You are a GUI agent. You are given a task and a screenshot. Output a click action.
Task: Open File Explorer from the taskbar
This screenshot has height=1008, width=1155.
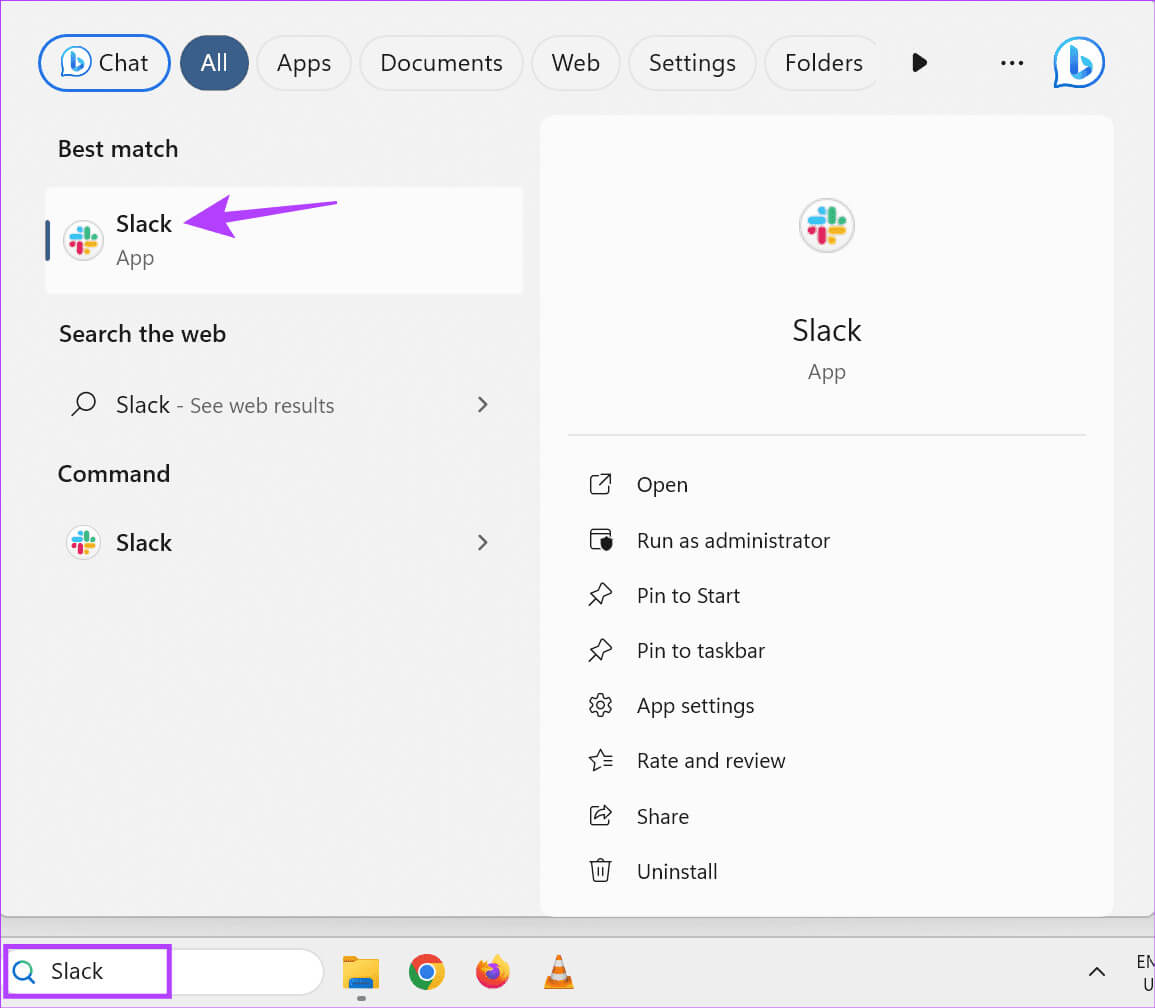click(361, 973)
